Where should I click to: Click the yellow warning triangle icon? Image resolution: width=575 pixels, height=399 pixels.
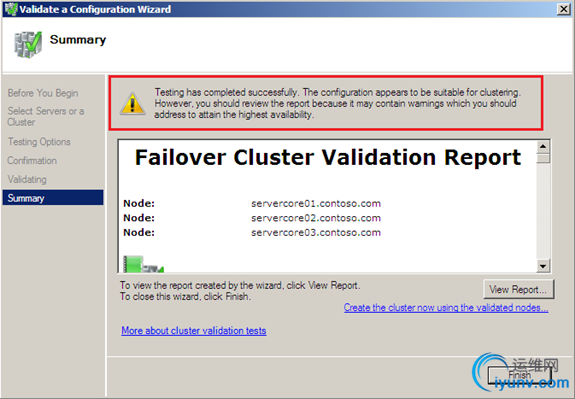tap(132, 103)
